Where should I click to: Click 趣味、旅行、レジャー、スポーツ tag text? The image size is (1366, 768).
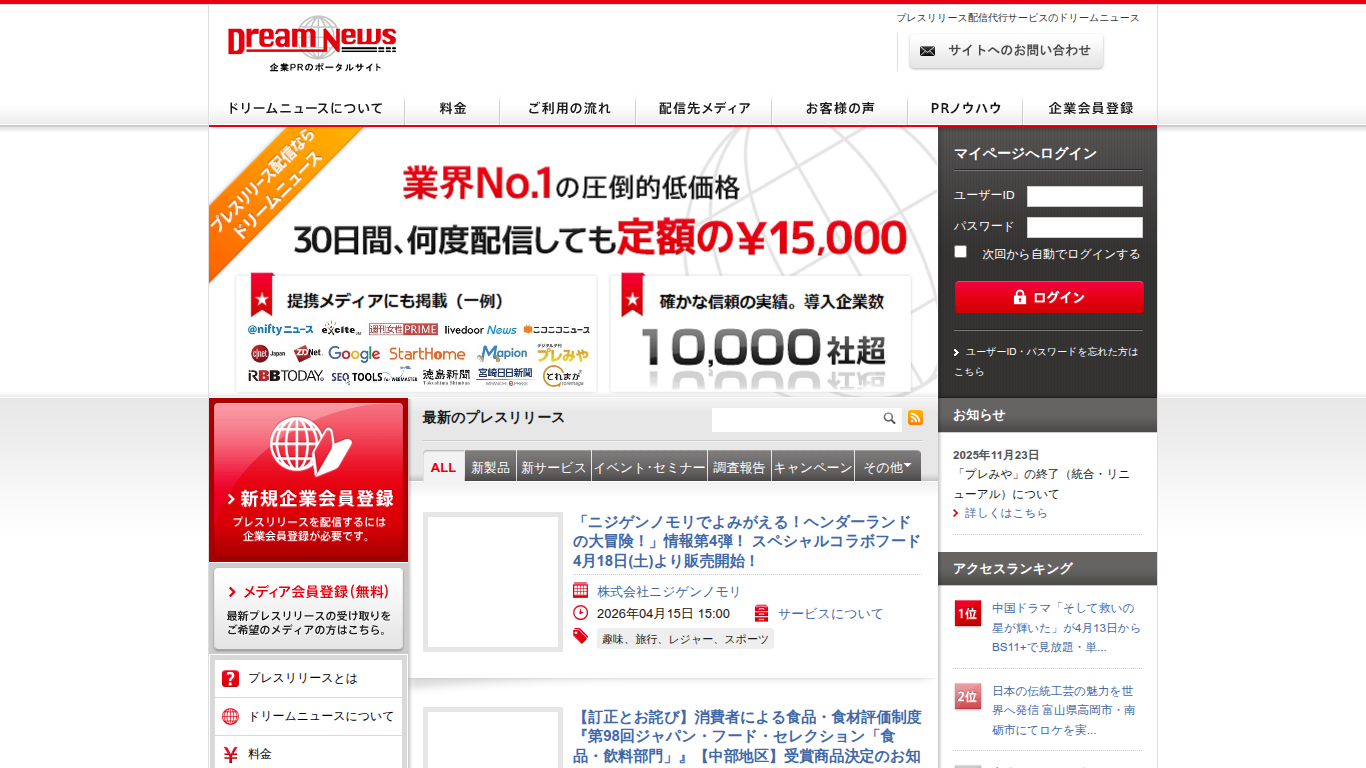(685, 639)
